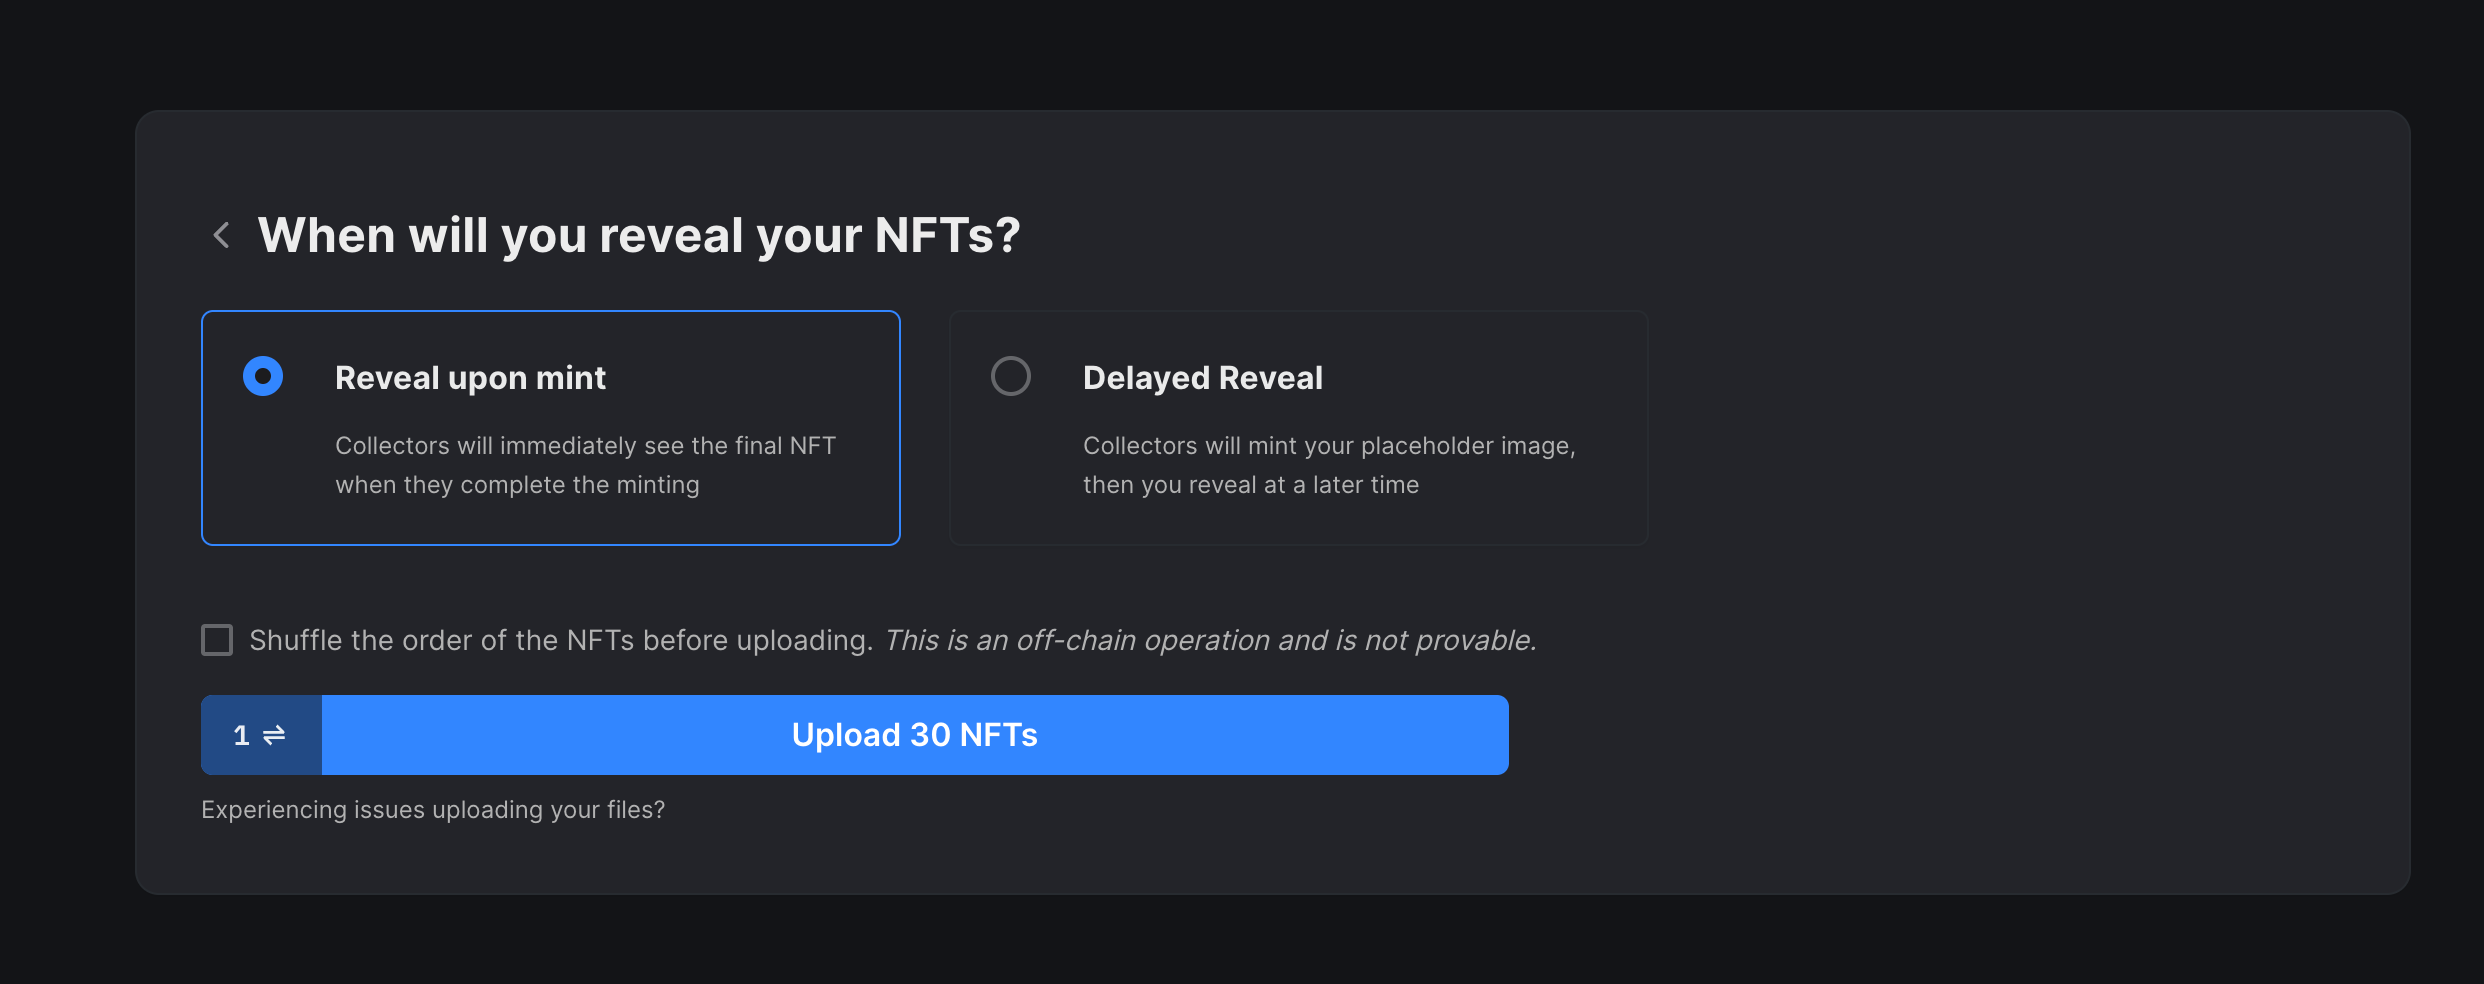
Task: Enable shuffling the NFT order before upload
Action: click(x=216, y=639)
